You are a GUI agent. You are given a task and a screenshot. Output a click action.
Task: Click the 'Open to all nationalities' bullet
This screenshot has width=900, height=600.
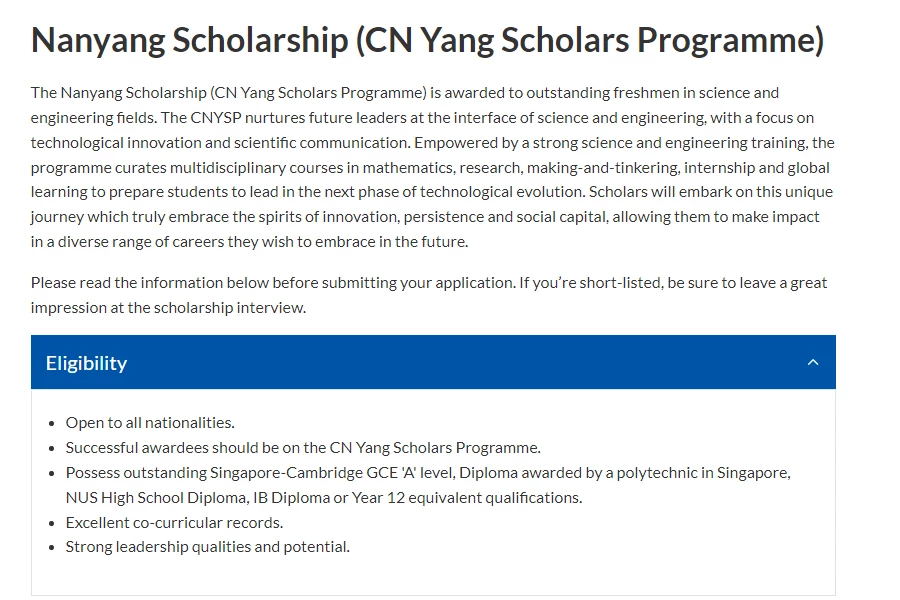(150, 423)
